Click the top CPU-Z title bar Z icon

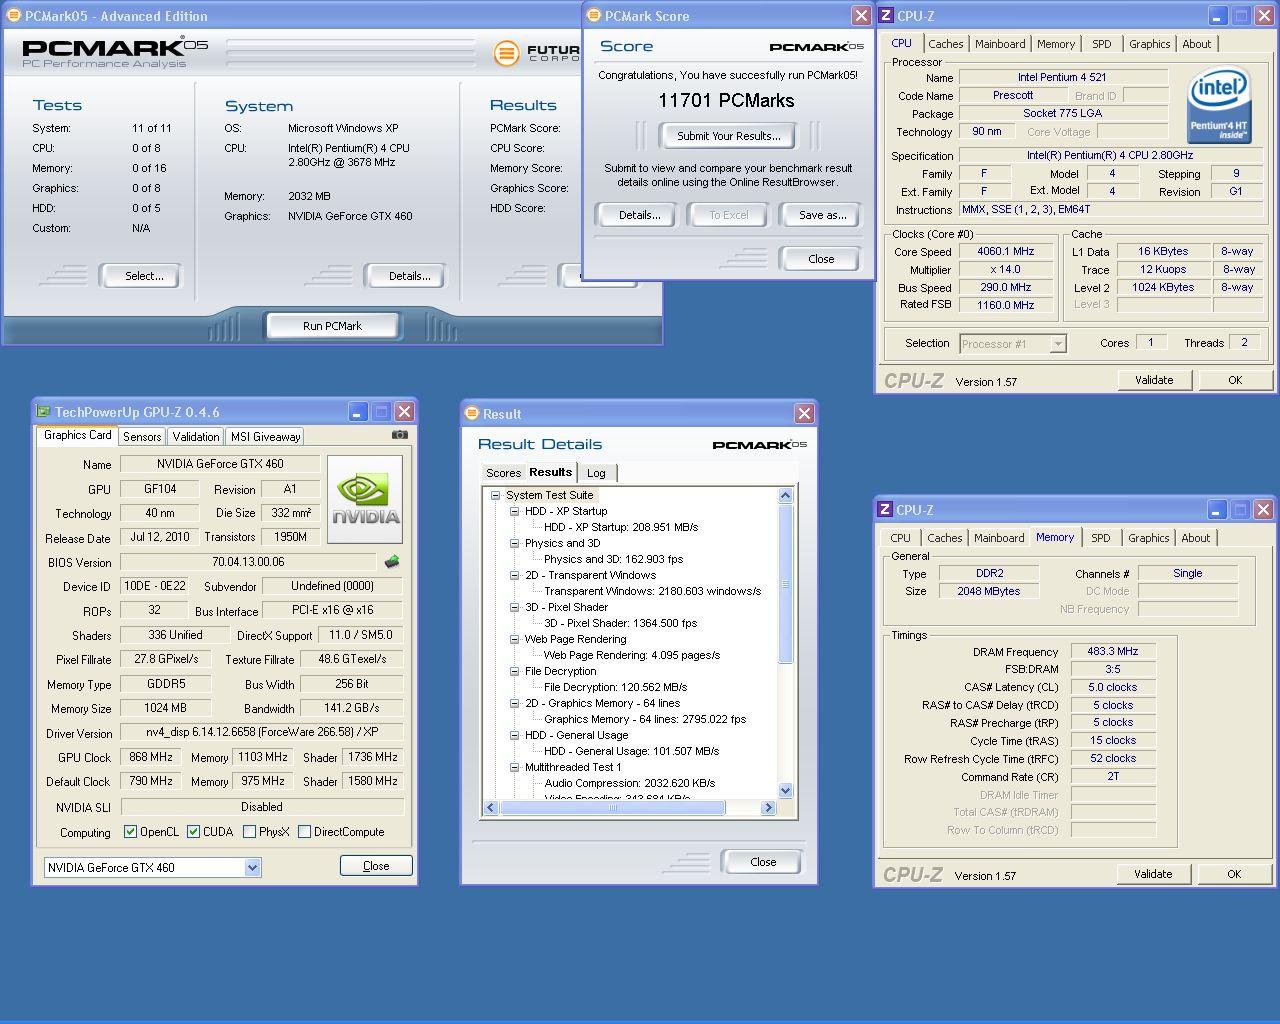pyautogui.click(x=885, y=16)
